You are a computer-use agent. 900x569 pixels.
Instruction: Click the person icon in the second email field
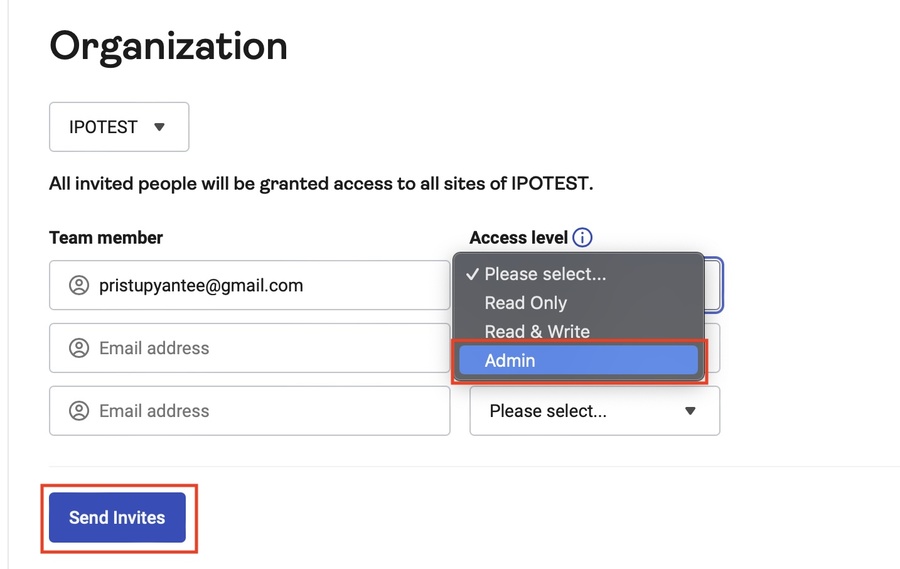tap(79, 348)
